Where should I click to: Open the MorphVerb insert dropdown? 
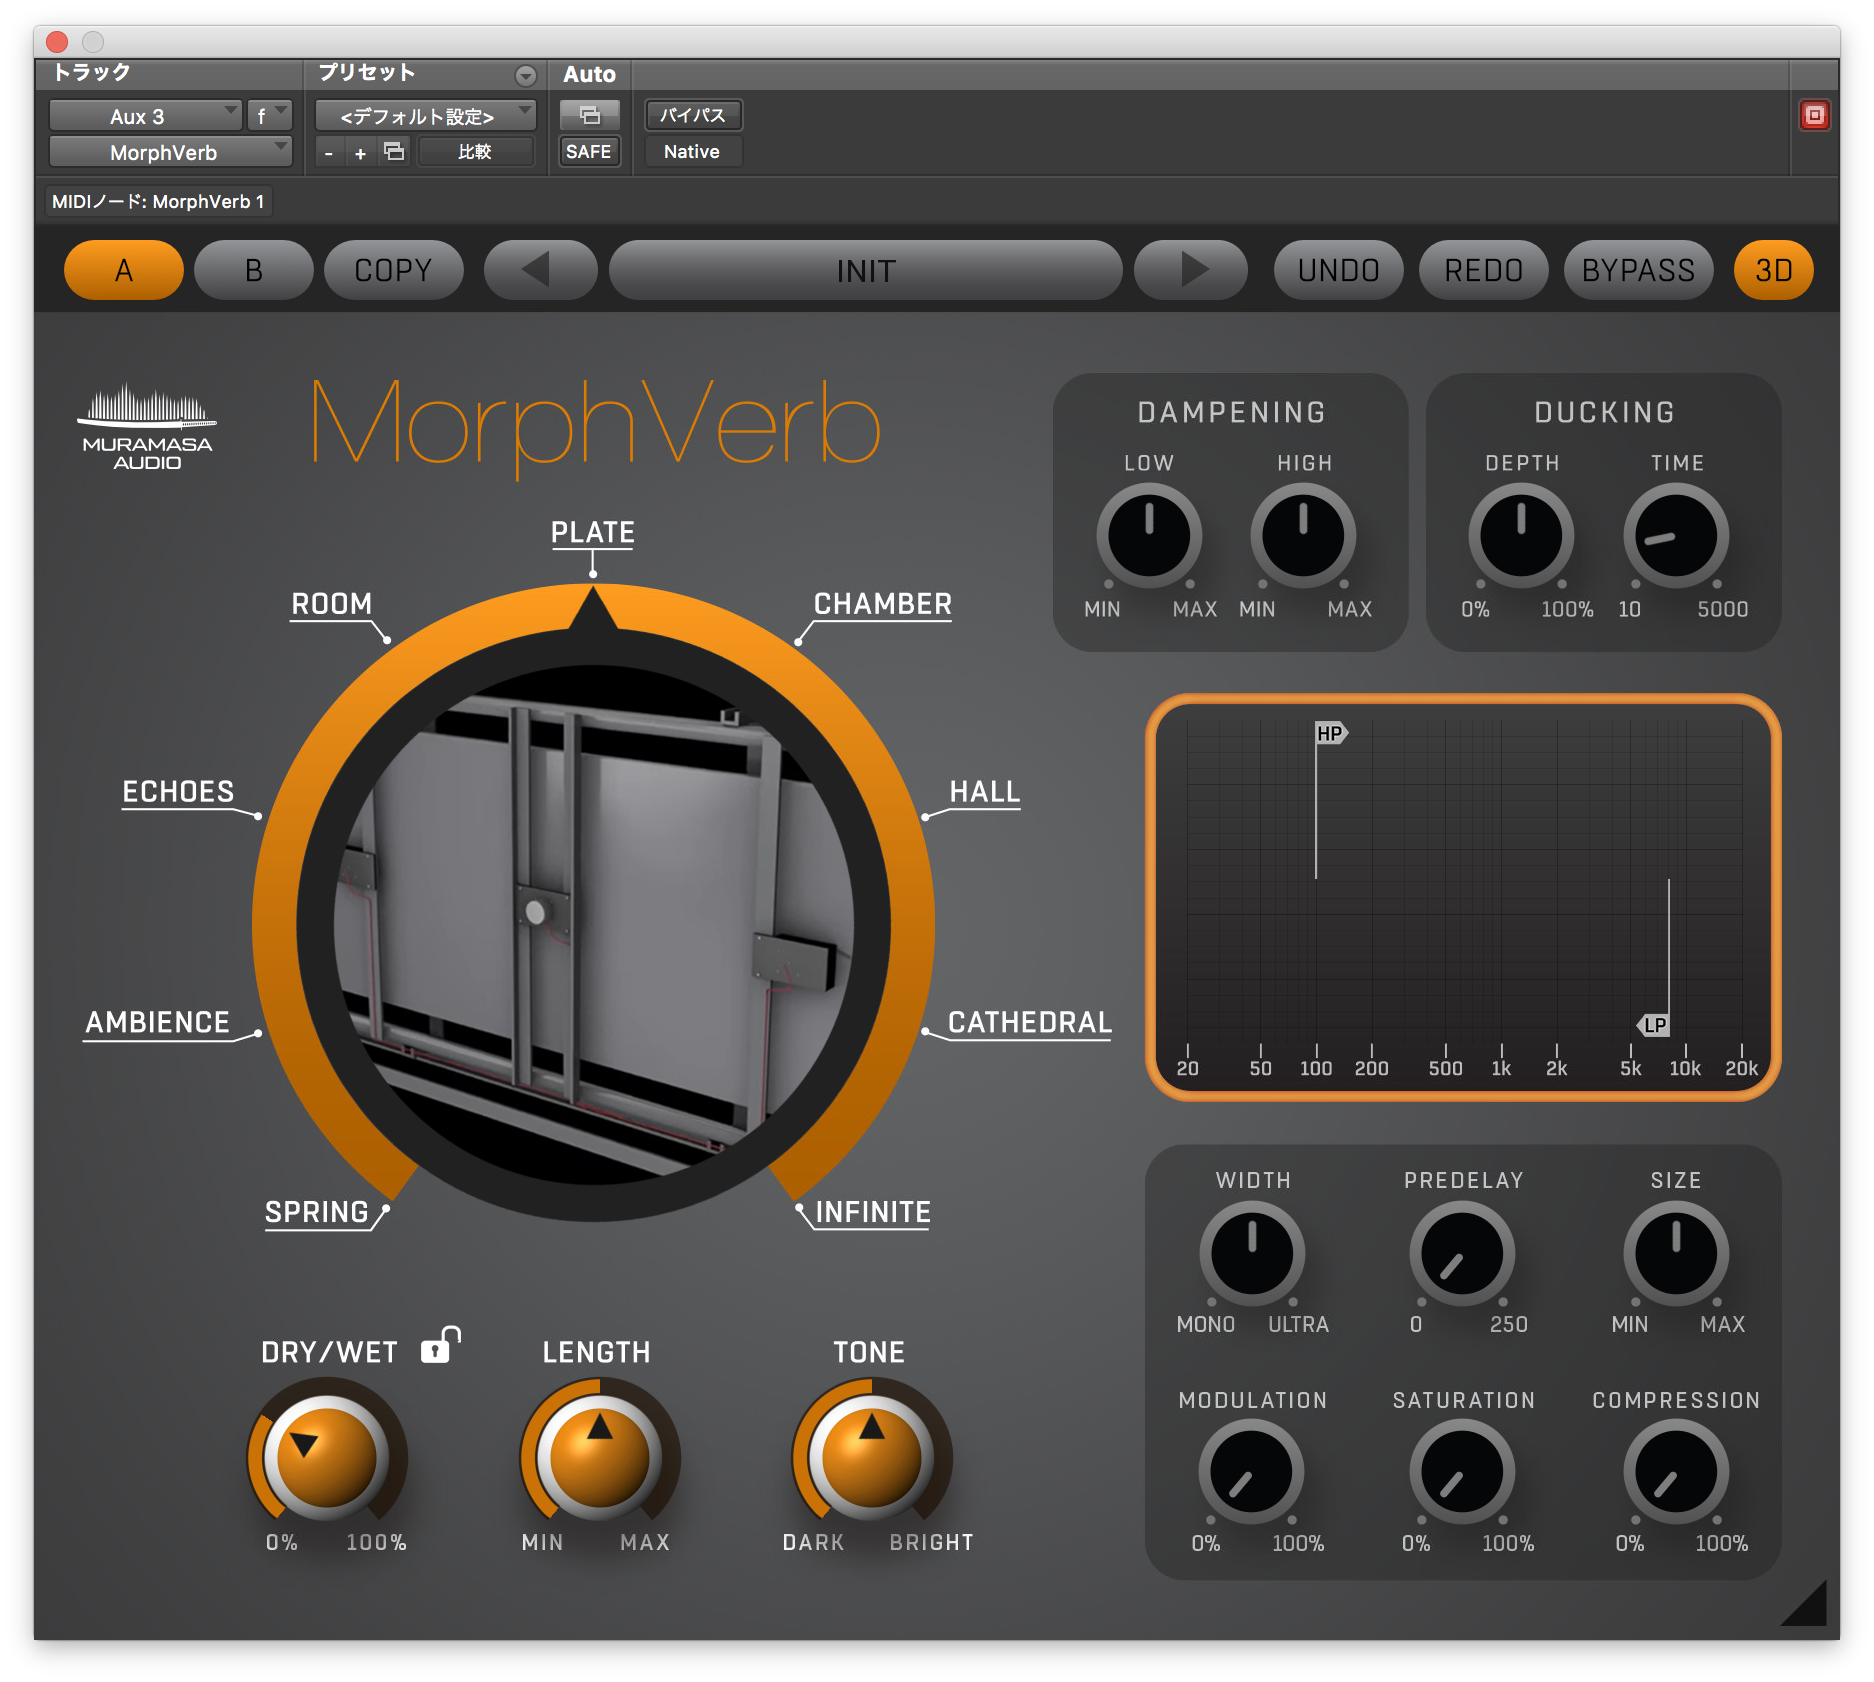coord(170,151)
